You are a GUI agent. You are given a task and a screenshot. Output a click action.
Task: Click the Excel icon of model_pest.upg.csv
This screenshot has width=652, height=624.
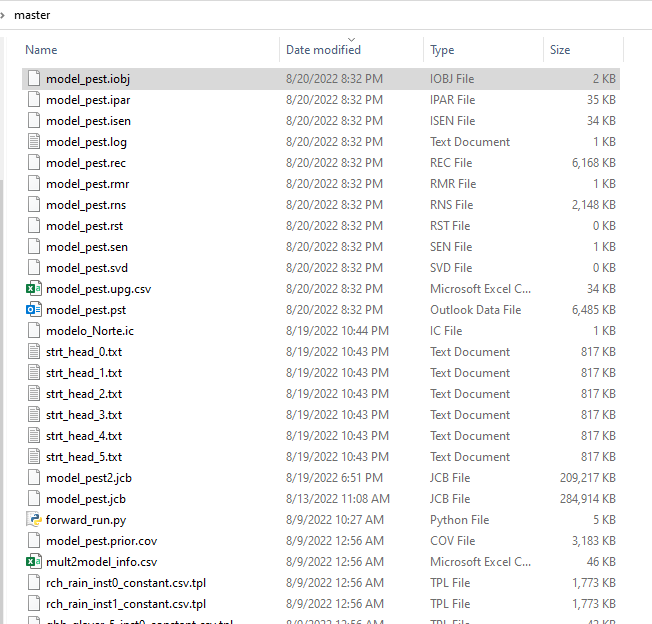tap(34, 289)
